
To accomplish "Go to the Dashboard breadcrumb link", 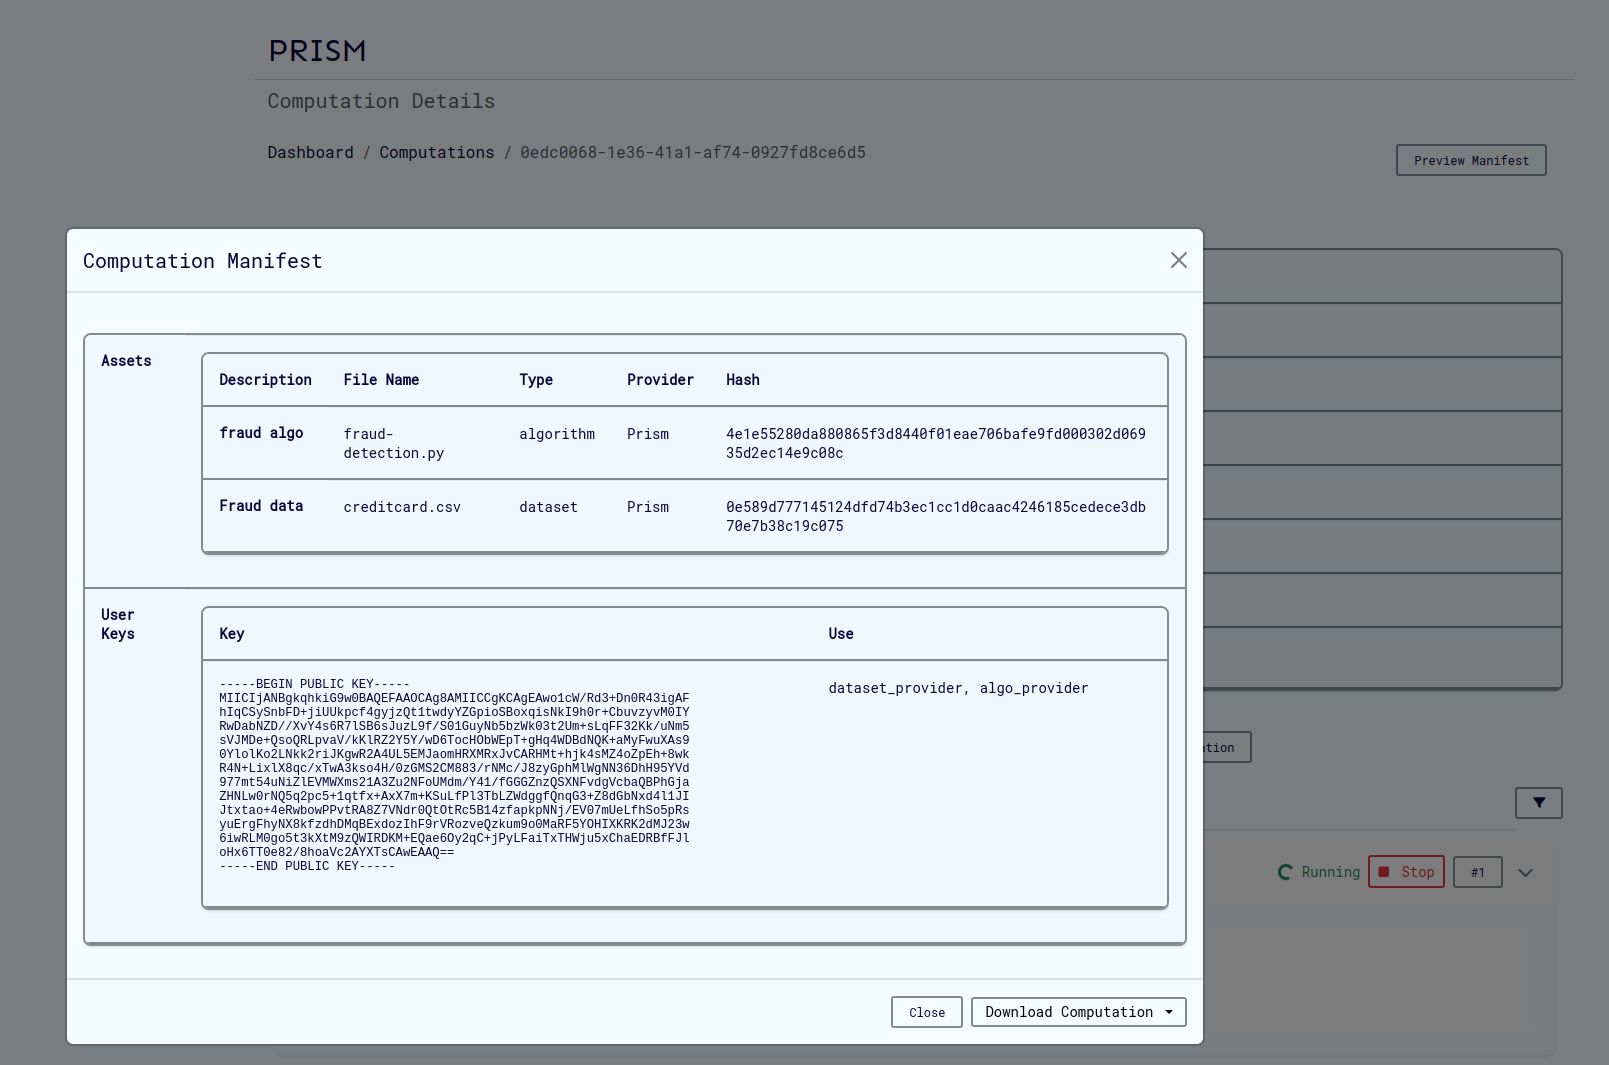I will pyautogui.click(x=310, y=152).
